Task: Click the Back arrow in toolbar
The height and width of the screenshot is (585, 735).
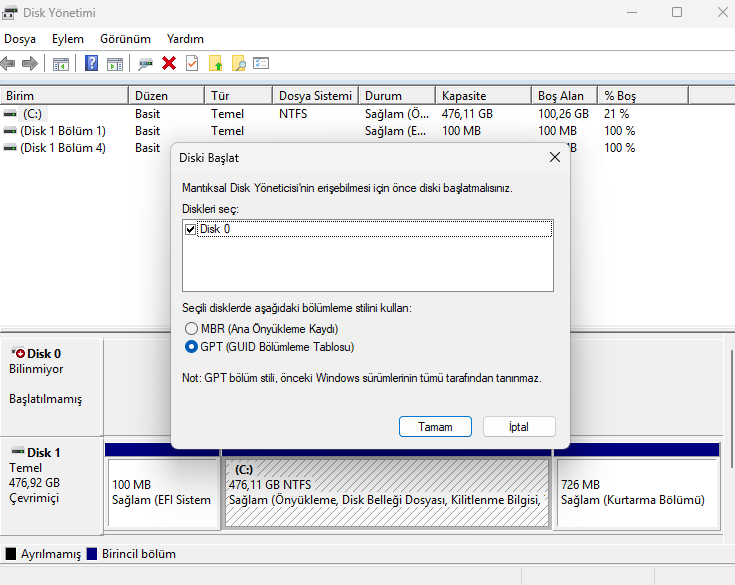Action: [8, 63]
